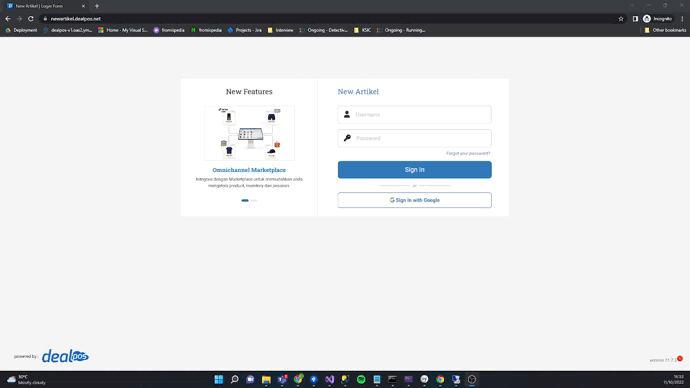Select the second carousel slide indicator
Viewport: 690px width, 388px height.
(254, 201)
